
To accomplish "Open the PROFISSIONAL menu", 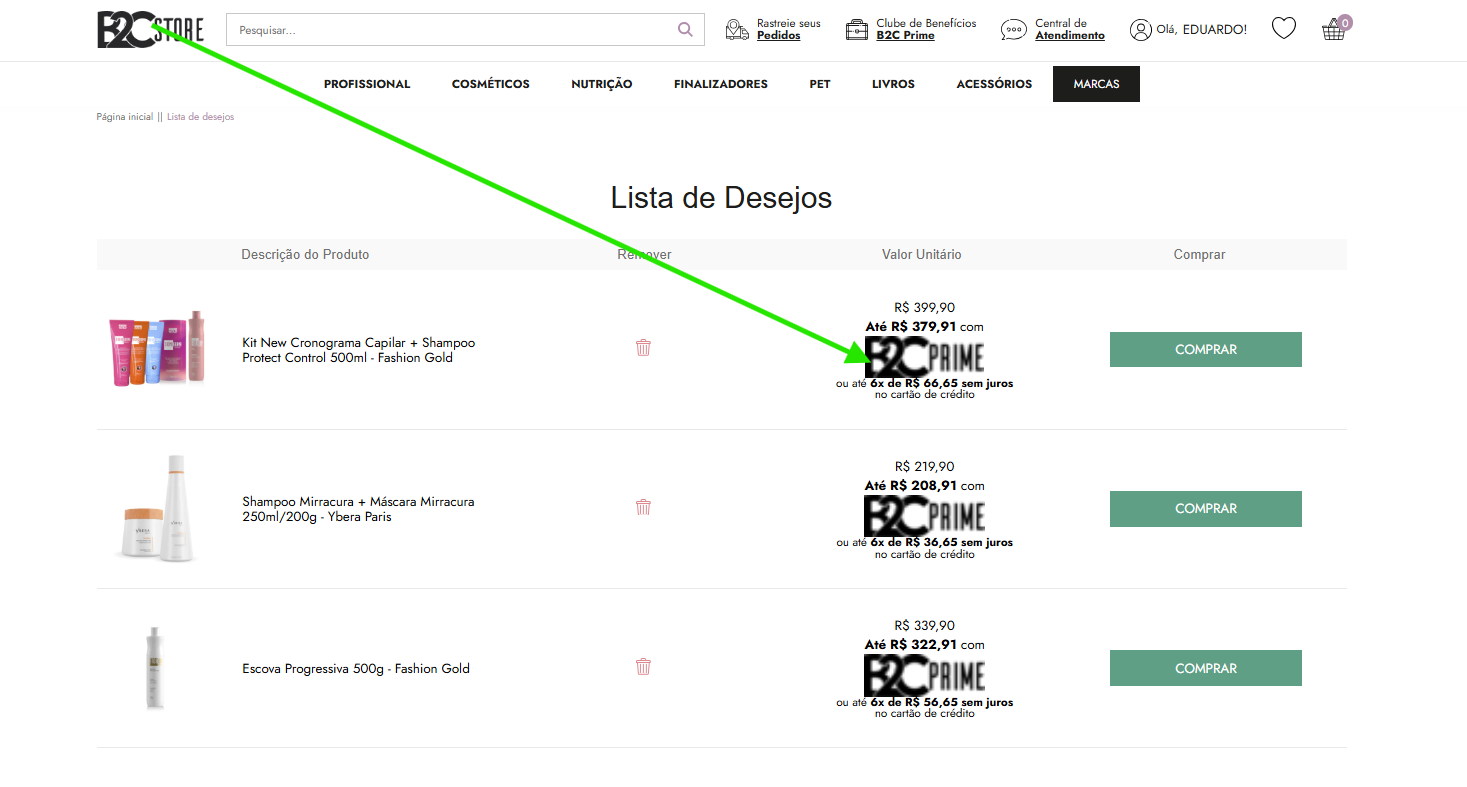I will click(x=367, y=84).
